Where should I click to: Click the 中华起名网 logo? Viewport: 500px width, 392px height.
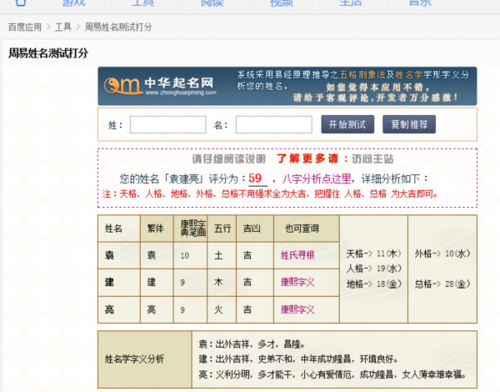click(x=160, y=86)
